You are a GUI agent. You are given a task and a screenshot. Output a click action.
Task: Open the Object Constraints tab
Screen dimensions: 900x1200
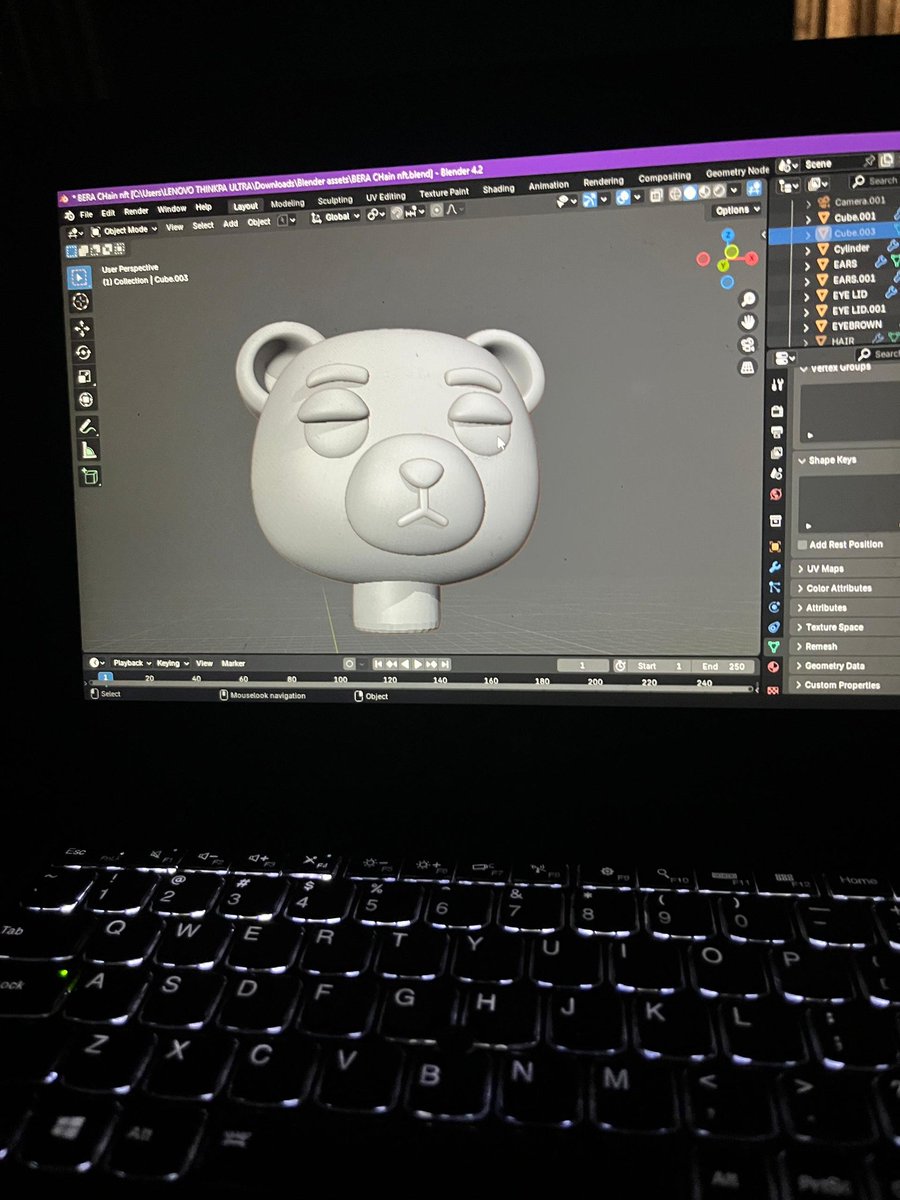tap(775, 627)
